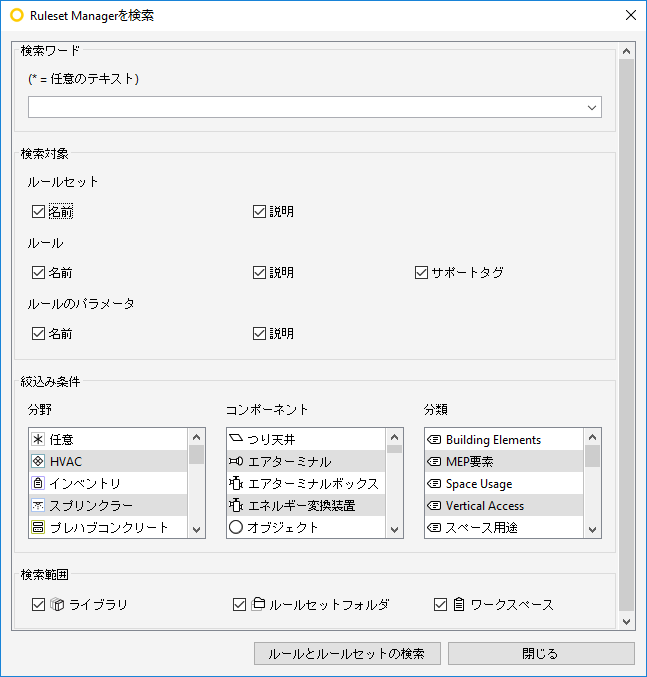Click the エアターミナルボックス component icon

click(x=236, y=483)
